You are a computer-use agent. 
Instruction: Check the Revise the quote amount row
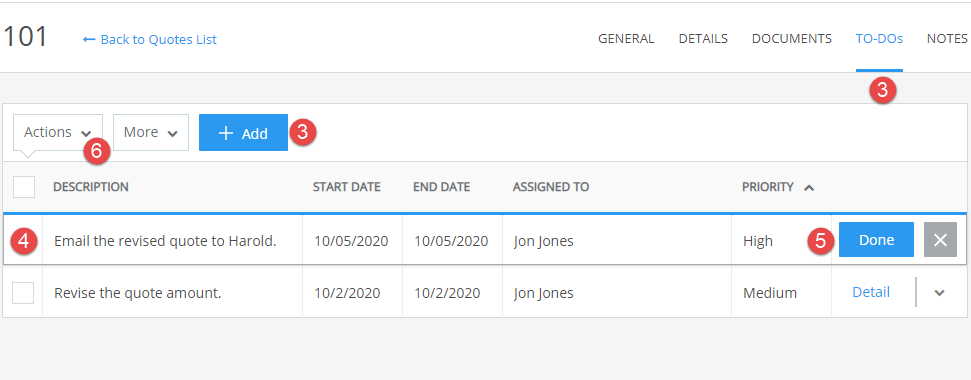click(24, 293)
